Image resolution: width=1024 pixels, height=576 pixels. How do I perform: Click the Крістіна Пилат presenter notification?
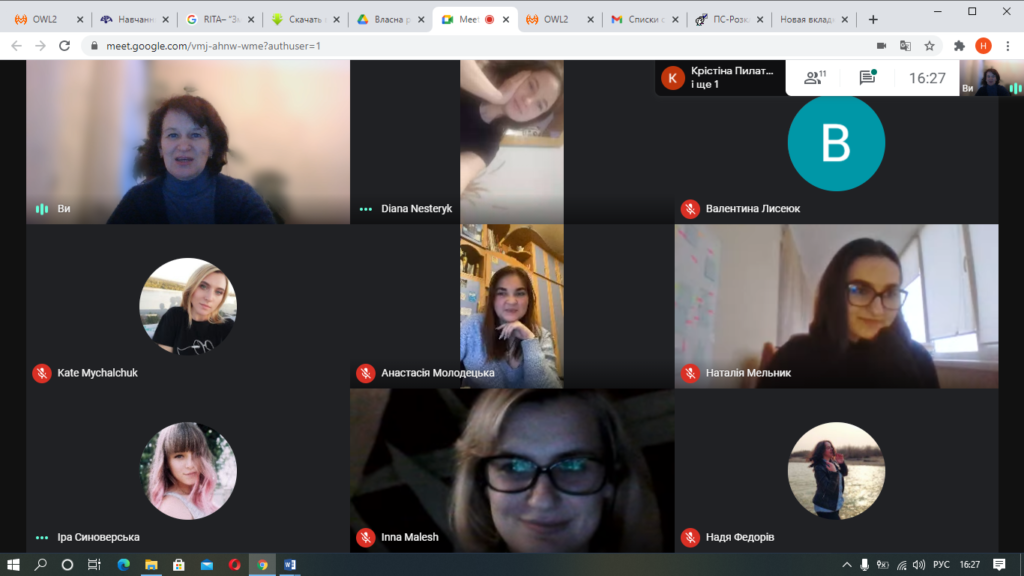pos(720,78)
